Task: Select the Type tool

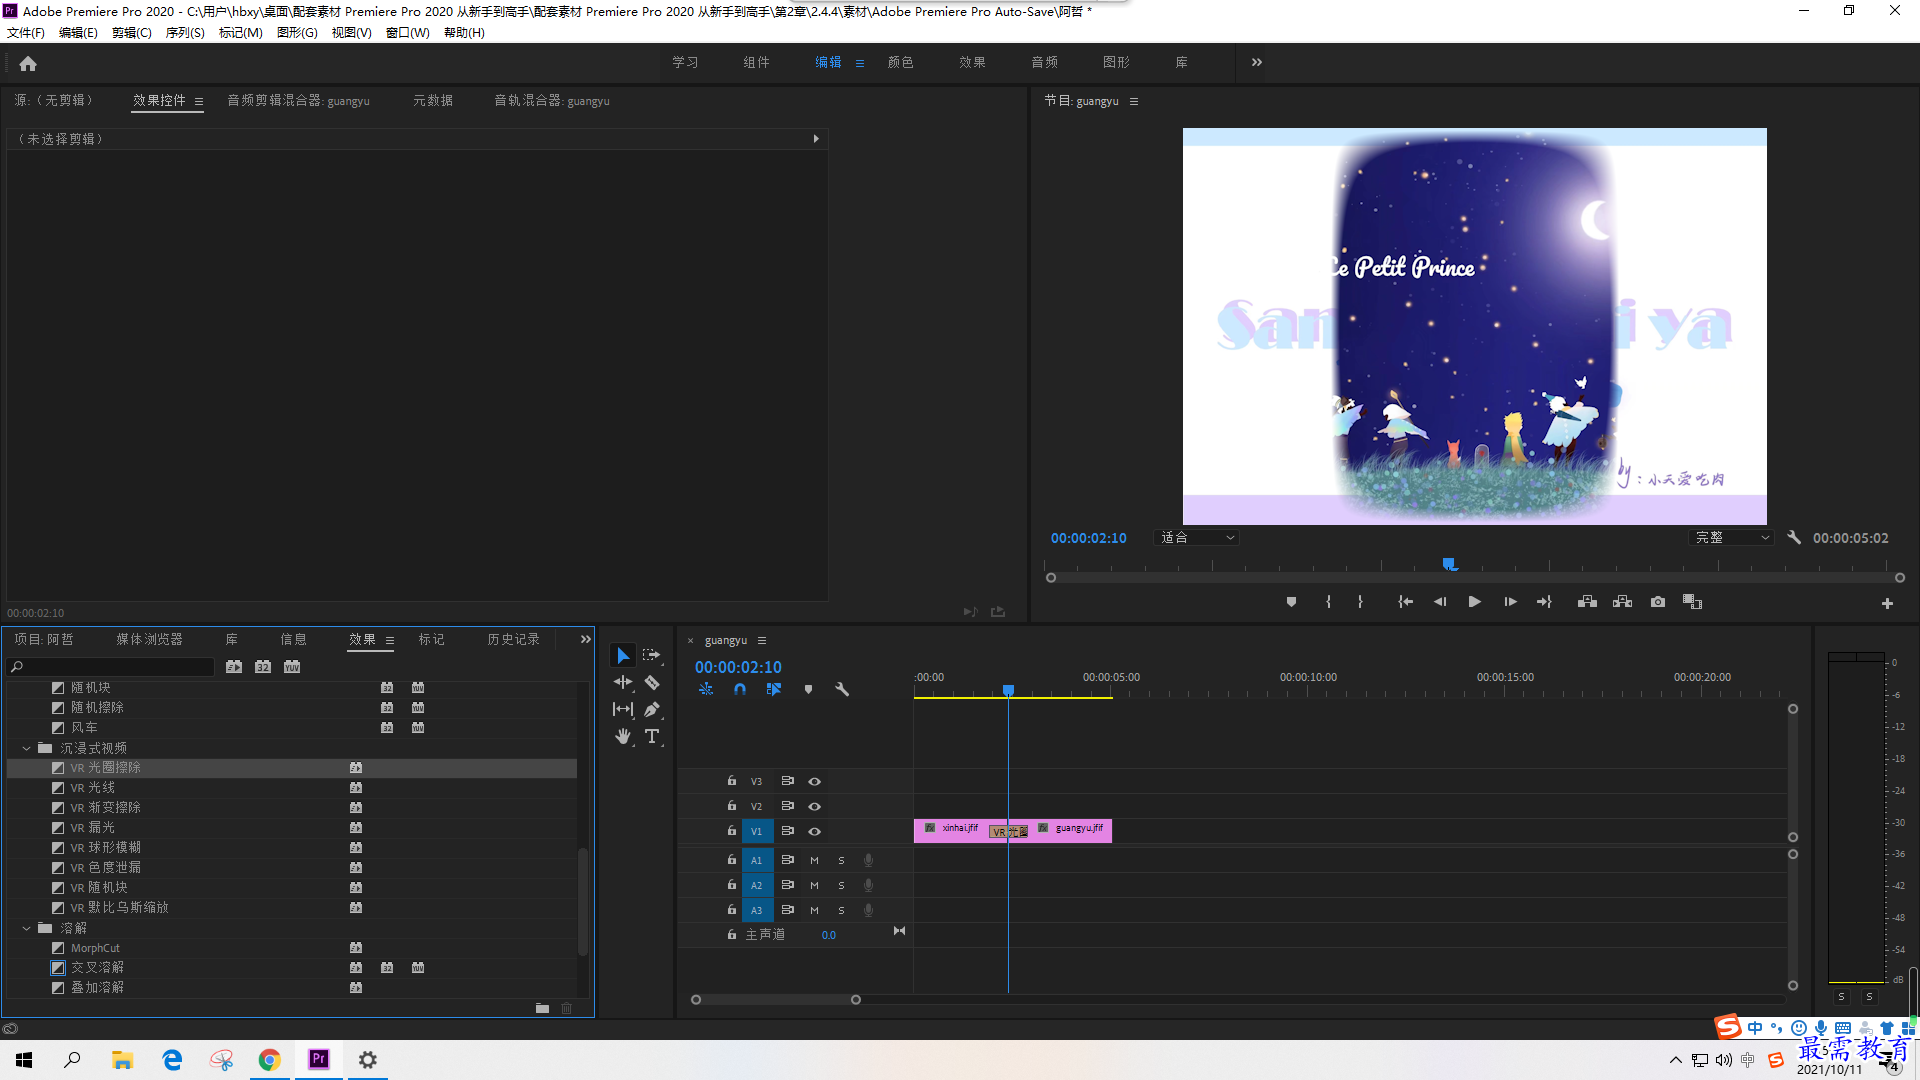Action: pyautogui.click(x=652, y=736)
